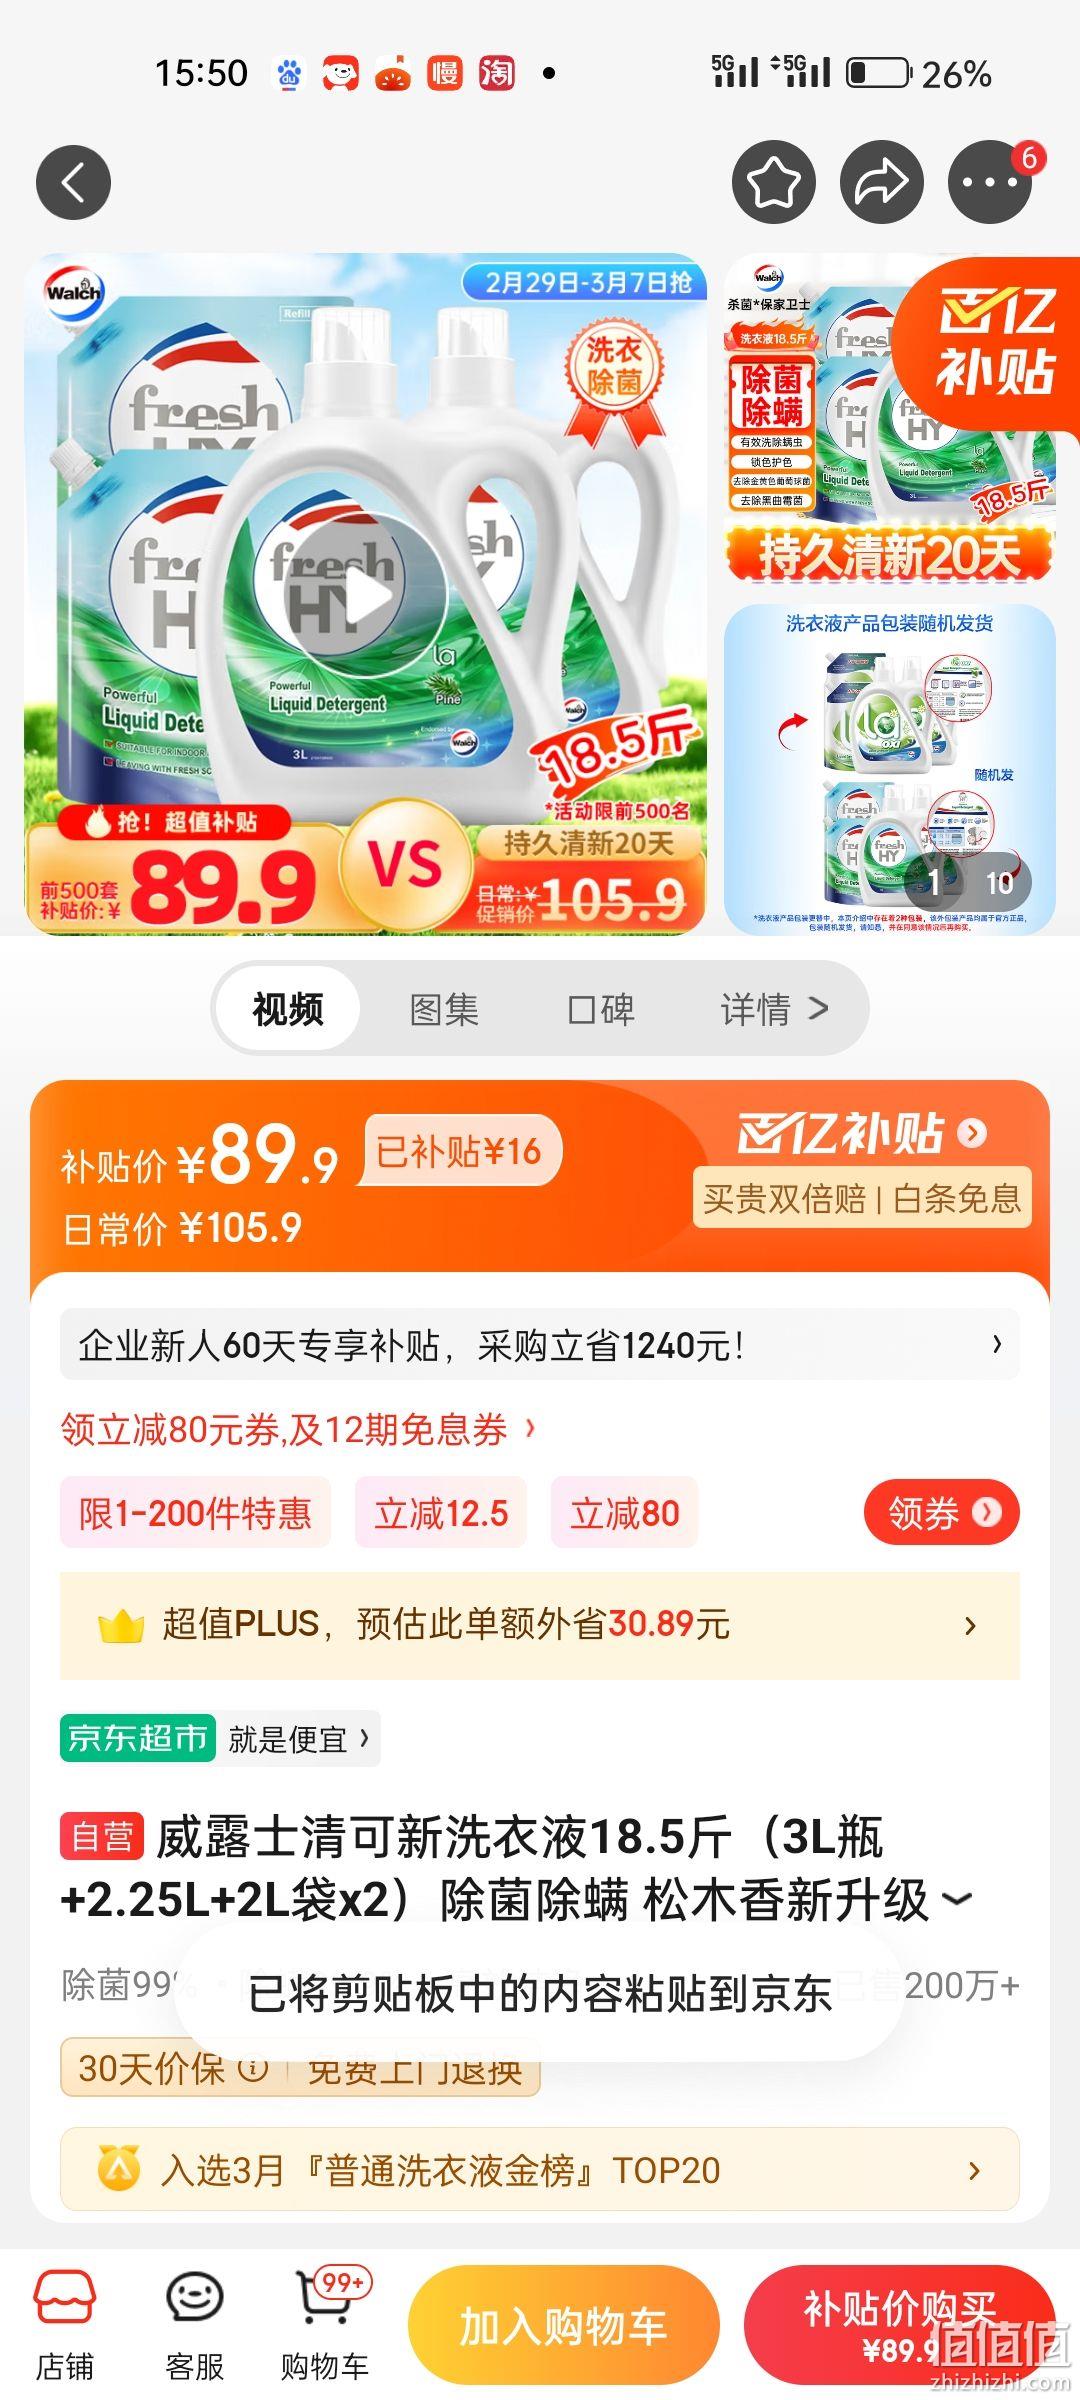Viewport: 1080px width, 2400px height.
Task: Expand the 企业新人60天专享补贴 row
Action: tap(540, 1345)
